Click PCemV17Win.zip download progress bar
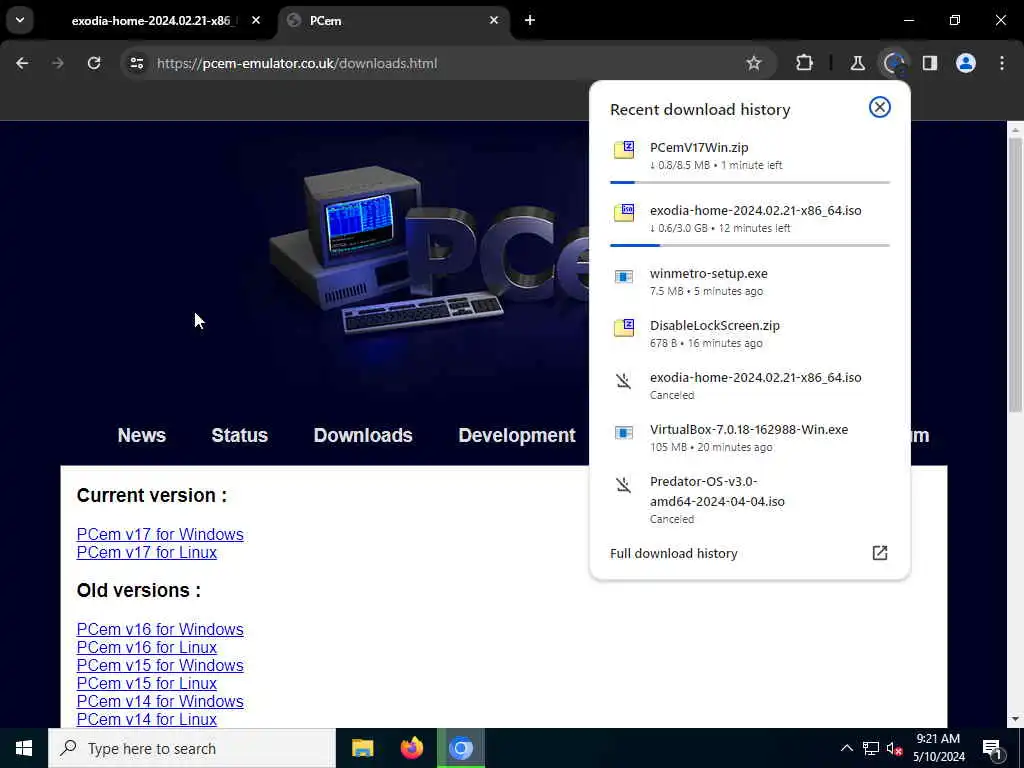The height and width of the screenshot is (768, 1024). point(750,182)
